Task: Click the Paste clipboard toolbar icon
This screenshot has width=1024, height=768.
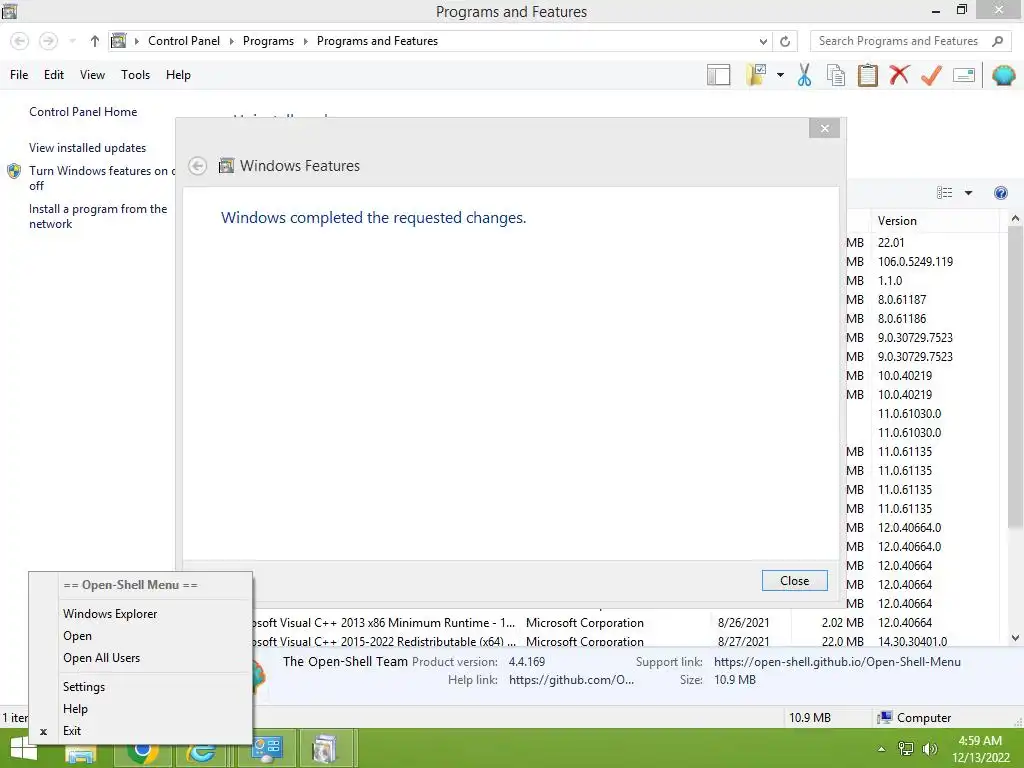Action: pos(867,75)
